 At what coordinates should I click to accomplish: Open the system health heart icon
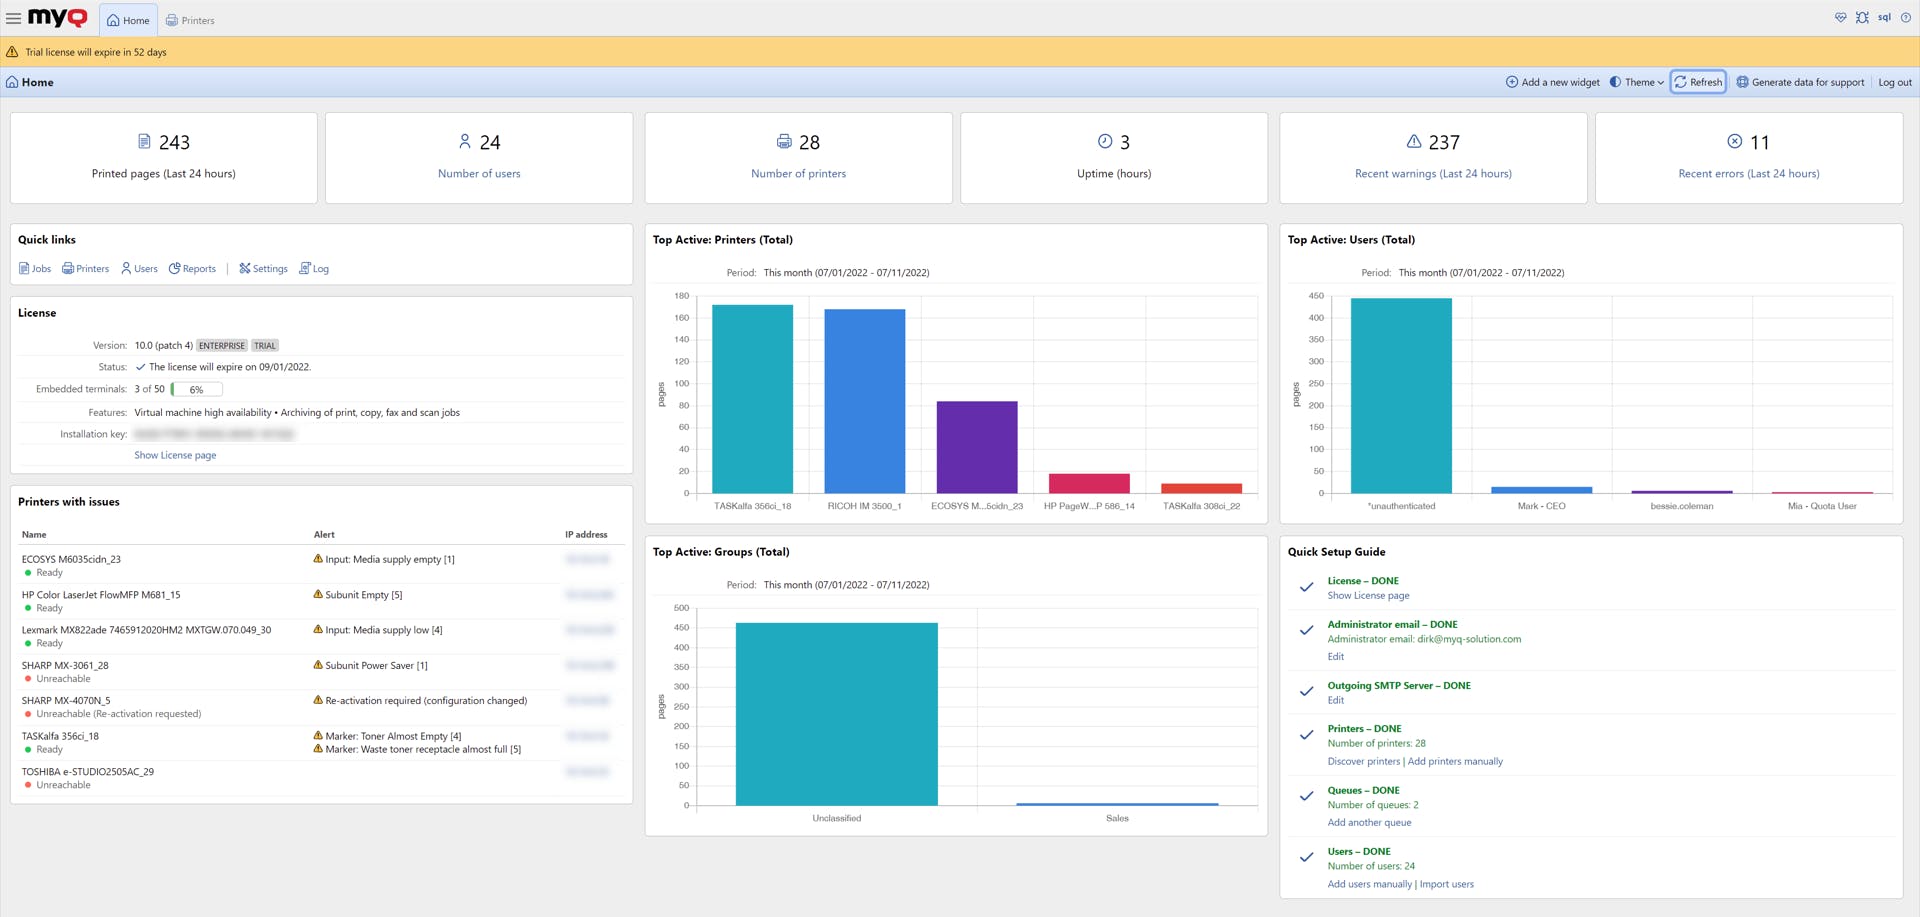[x=1840, y=18]
